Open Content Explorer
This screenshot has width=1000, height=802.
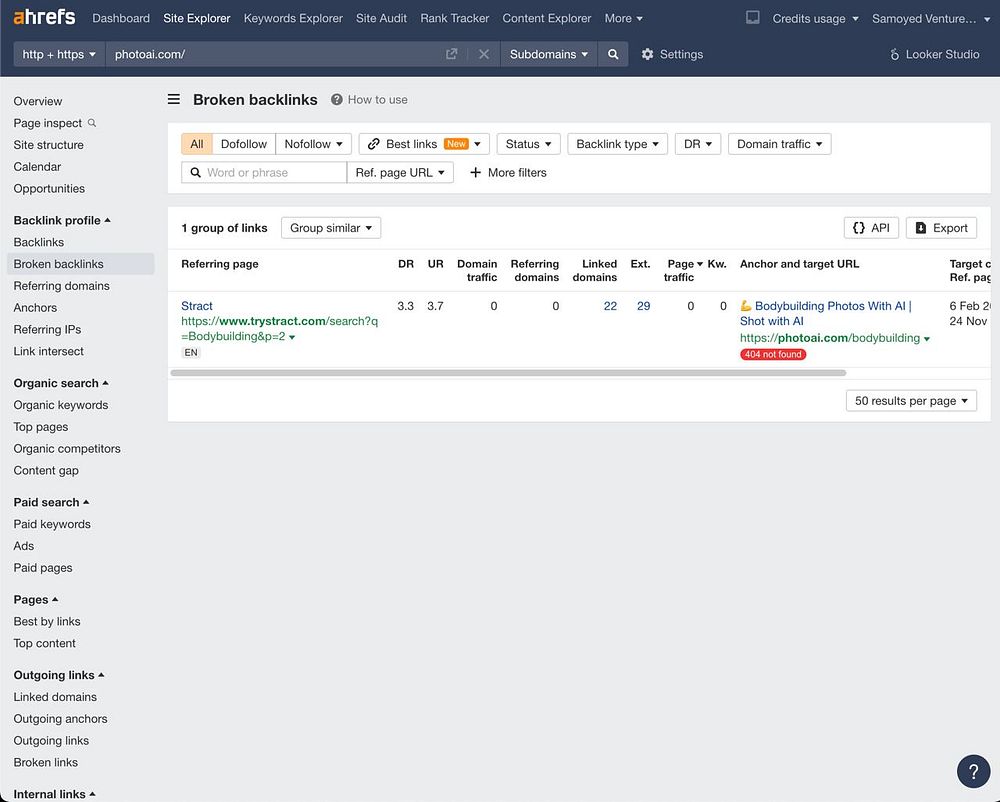click(547, 18)
